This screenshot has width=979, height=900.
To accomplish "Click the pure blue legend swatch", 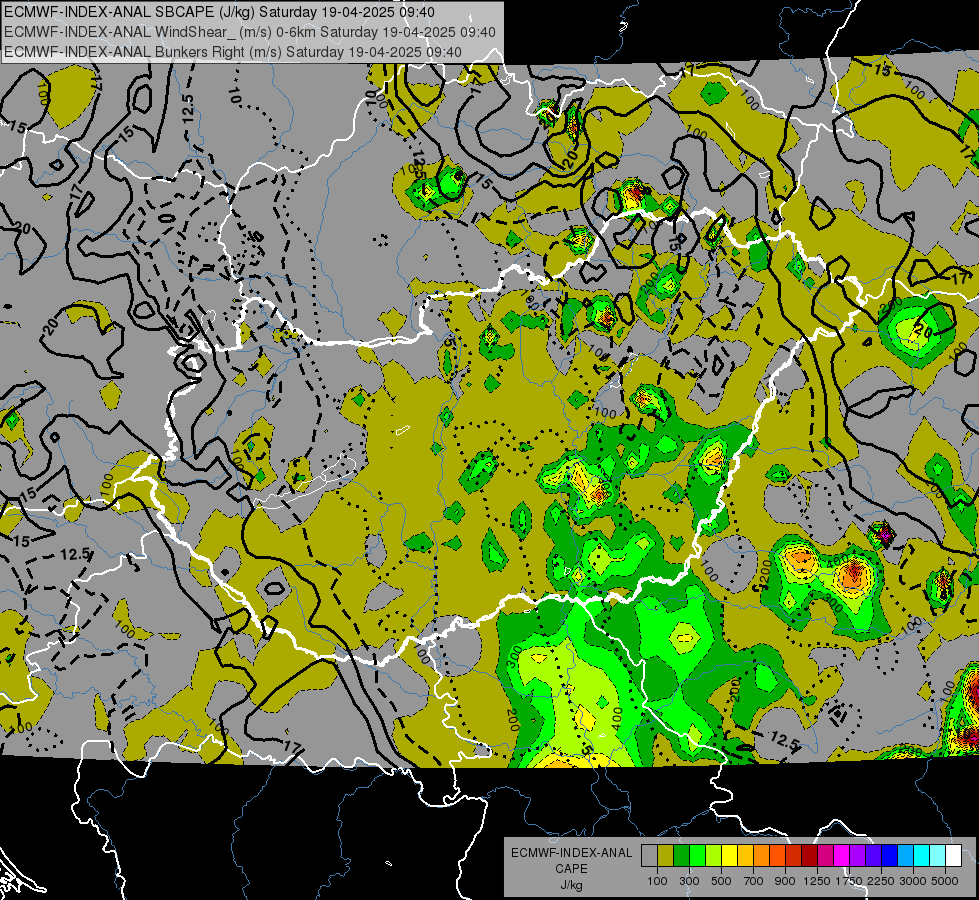I will point(890,856).
